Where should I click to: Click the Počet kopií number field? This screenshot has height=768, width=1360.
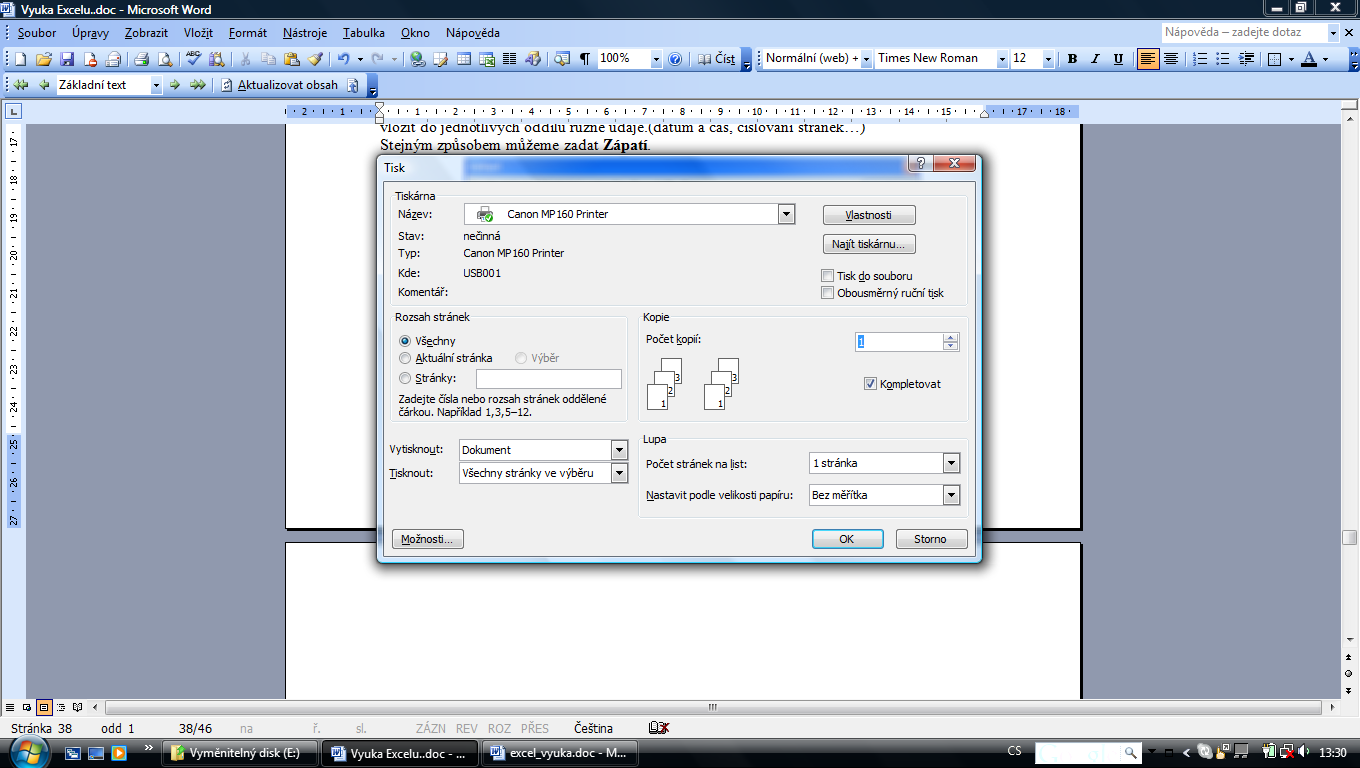tap(899, 342)
